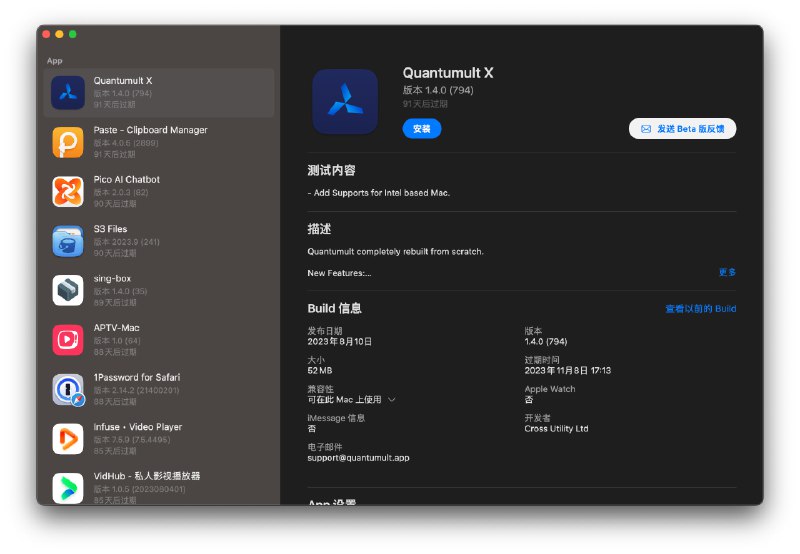Viewport: 800px width, 554px height.
Task: Select Quantumult X row in sidebar
Action: (159, 93)
